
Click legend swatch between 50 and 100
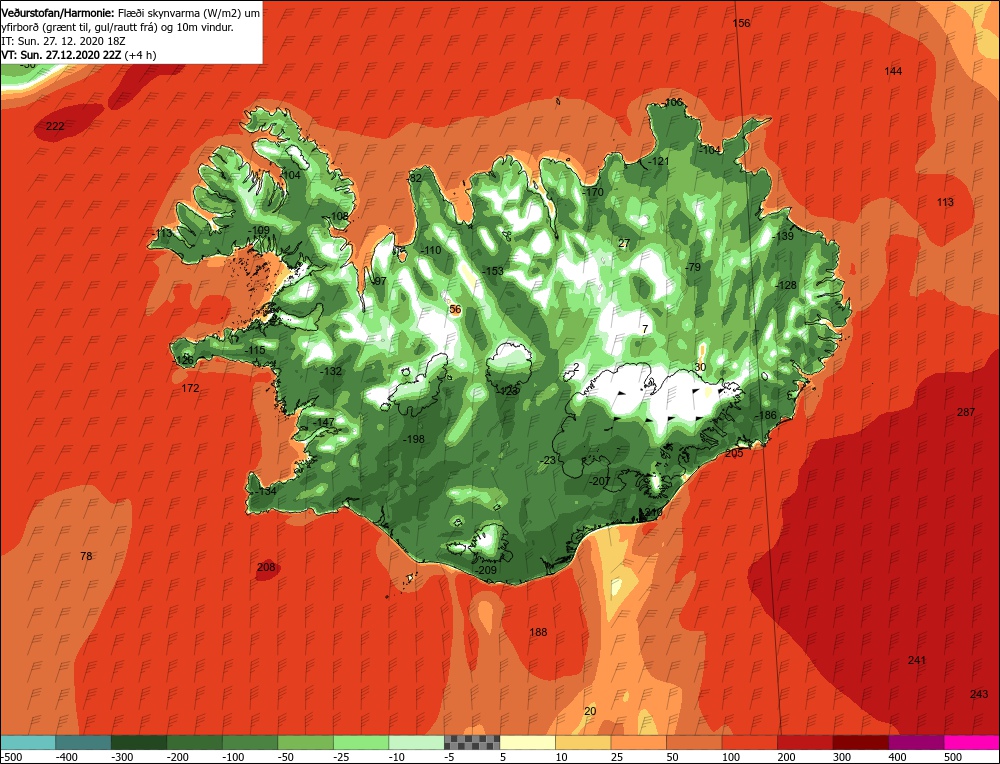pos(694,742)
